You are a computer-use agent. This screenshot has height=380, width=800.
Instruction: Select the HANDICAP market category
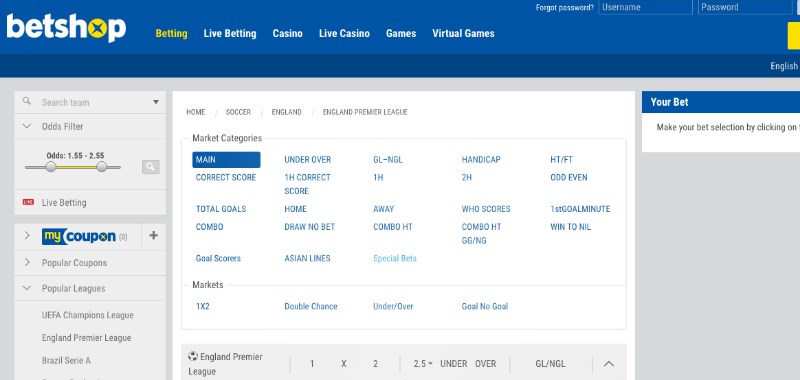[x=481, y=160]
